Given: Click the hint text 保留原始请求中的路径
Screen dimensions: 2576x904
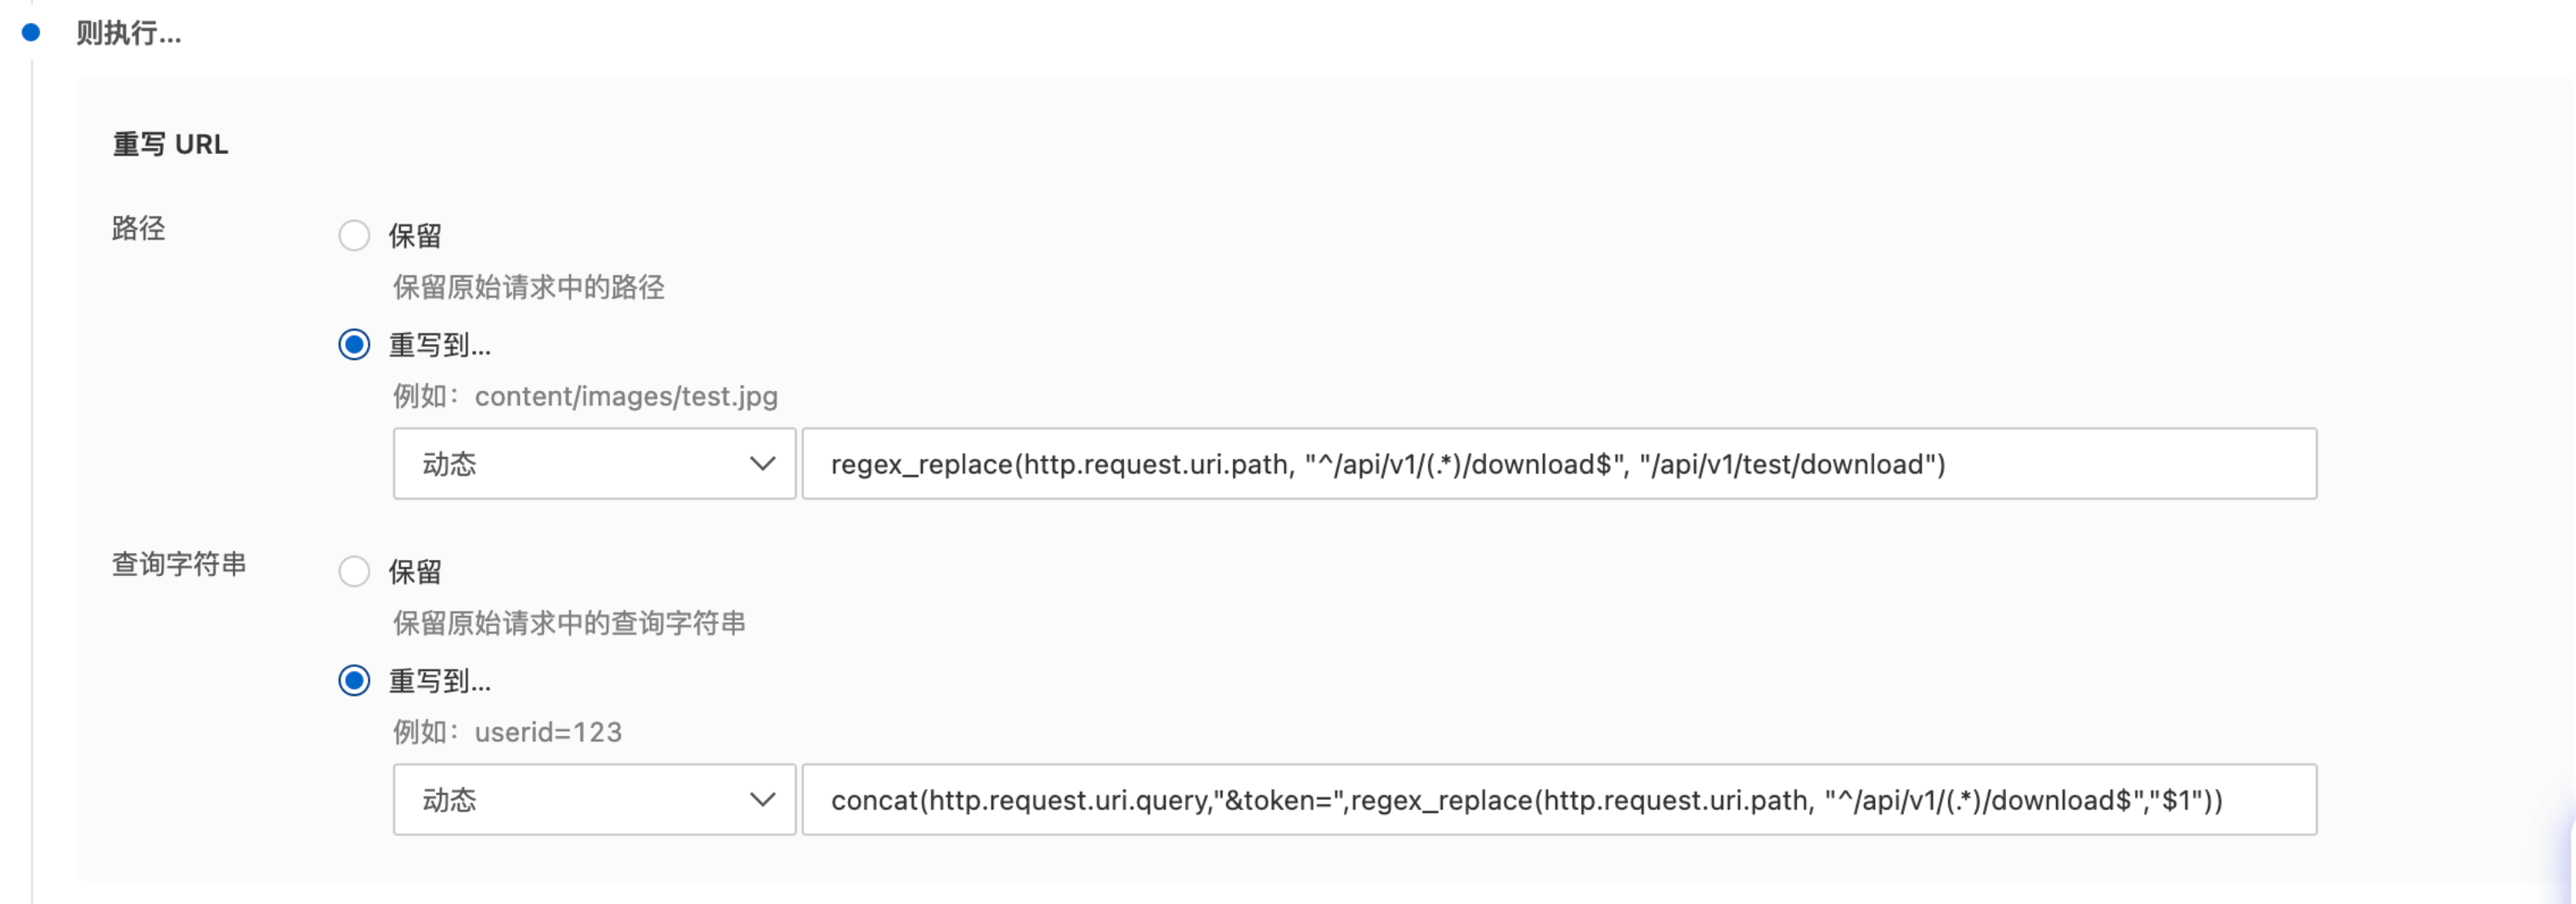Looking at the screenshot, I should (528, 288).
